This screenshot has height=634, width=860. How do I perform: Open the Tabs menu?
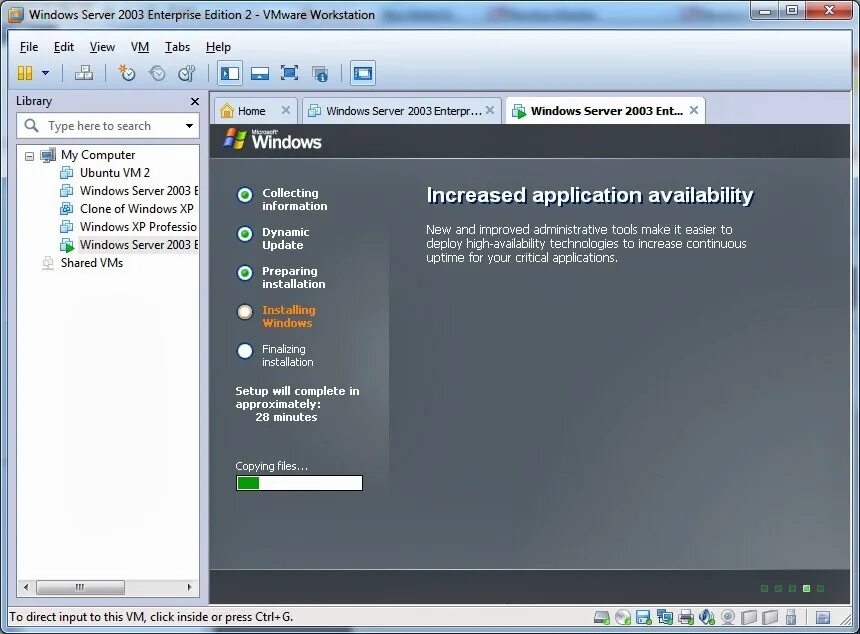tap(177, 47)
